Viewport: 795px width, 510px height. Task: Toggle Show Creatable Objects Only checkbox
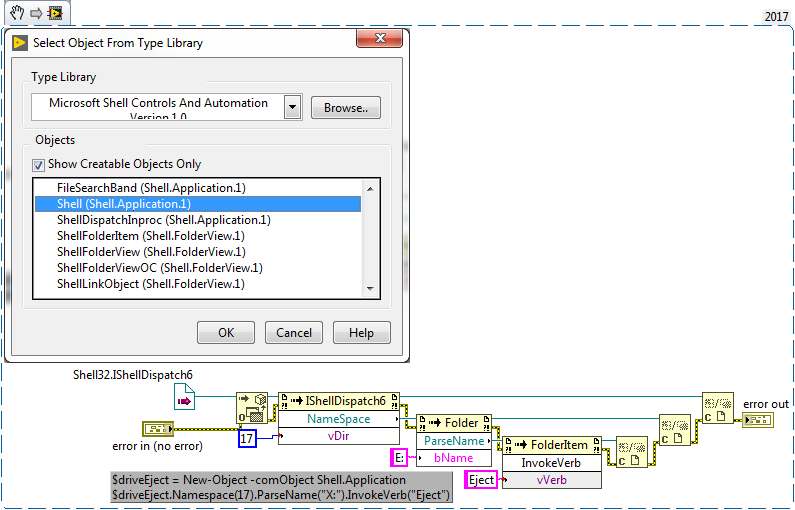[x=39, y=165]
